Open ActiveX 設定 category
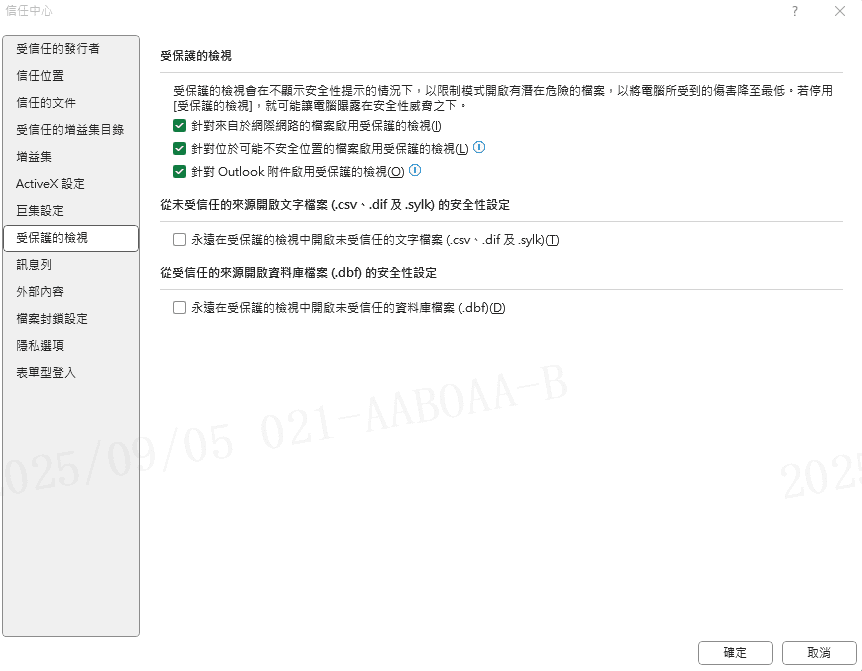 click(x=50, y=183)
